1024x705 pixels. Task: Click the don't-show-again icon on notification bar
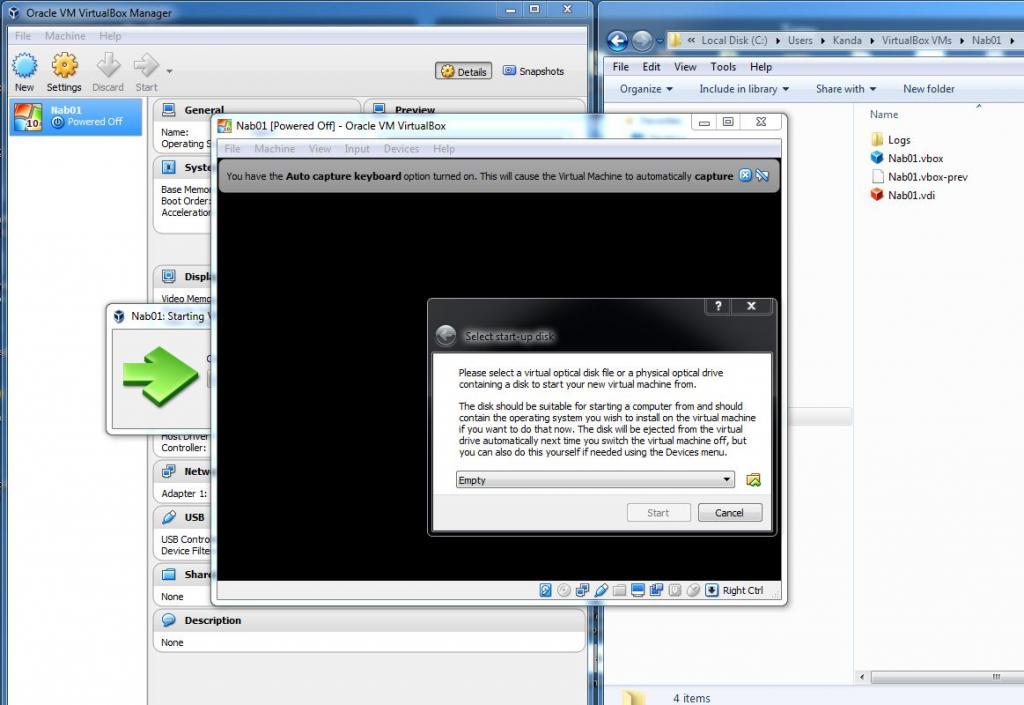762,176
